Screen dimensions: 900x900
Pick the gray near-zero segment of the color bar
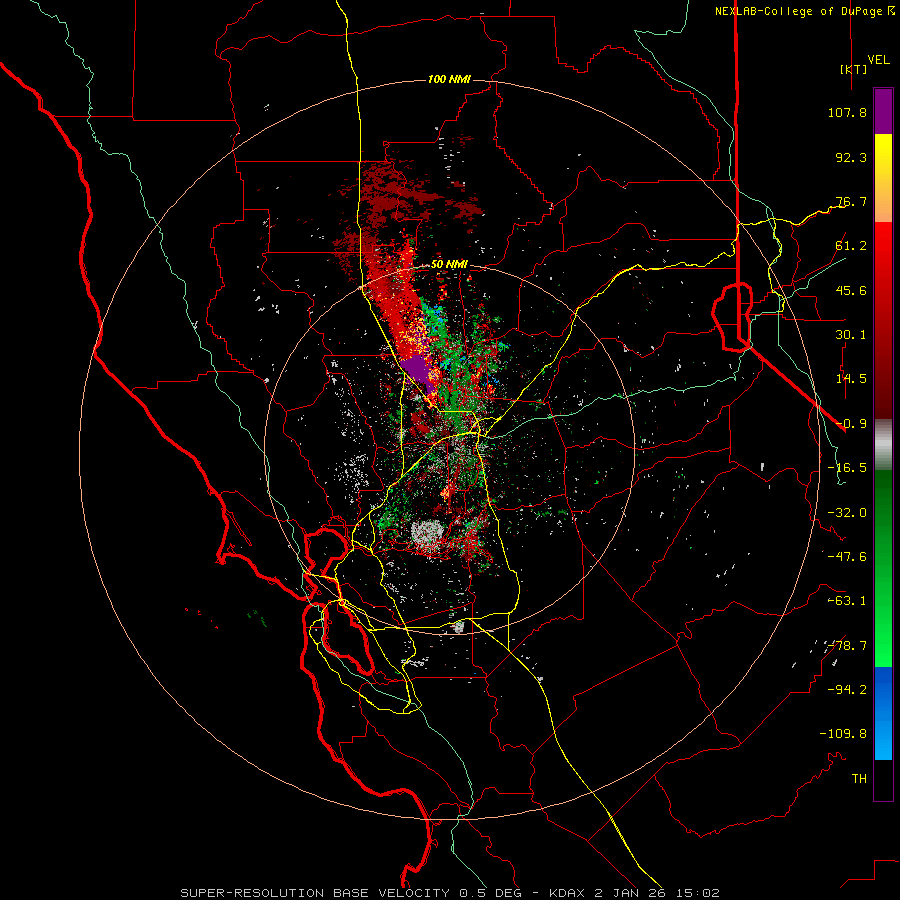tap(883, 444)
